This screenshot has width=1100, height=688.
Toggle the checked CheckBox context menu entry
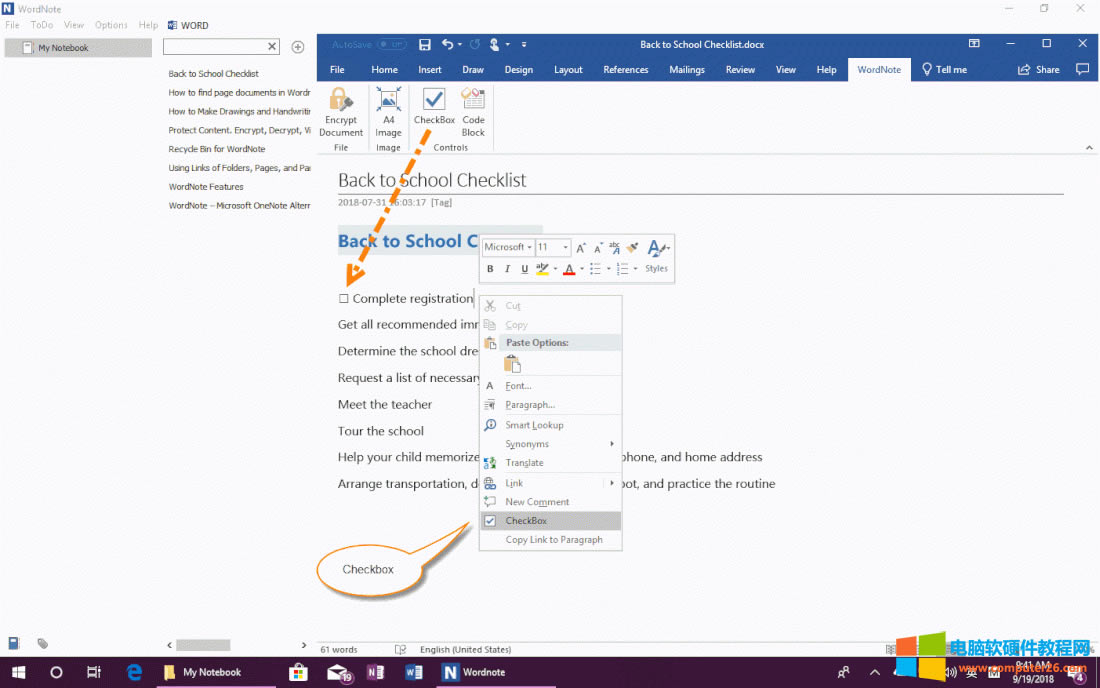525,521
